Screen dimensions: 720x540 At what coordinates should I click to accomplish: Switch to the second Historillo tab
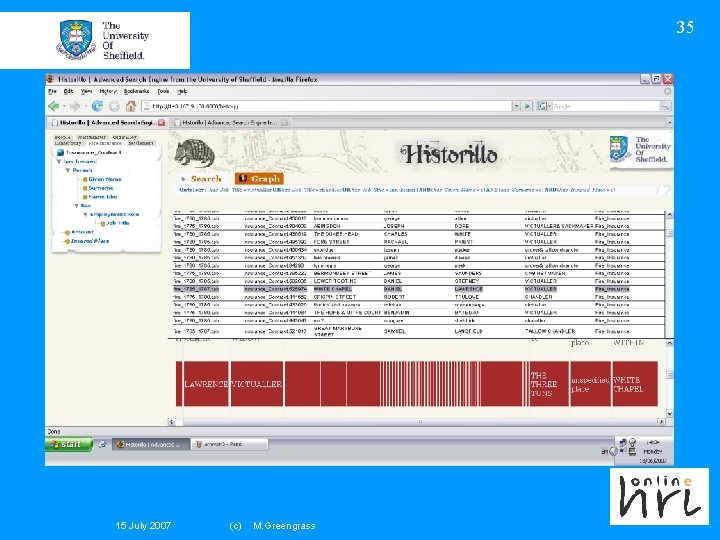coord(230,123)
